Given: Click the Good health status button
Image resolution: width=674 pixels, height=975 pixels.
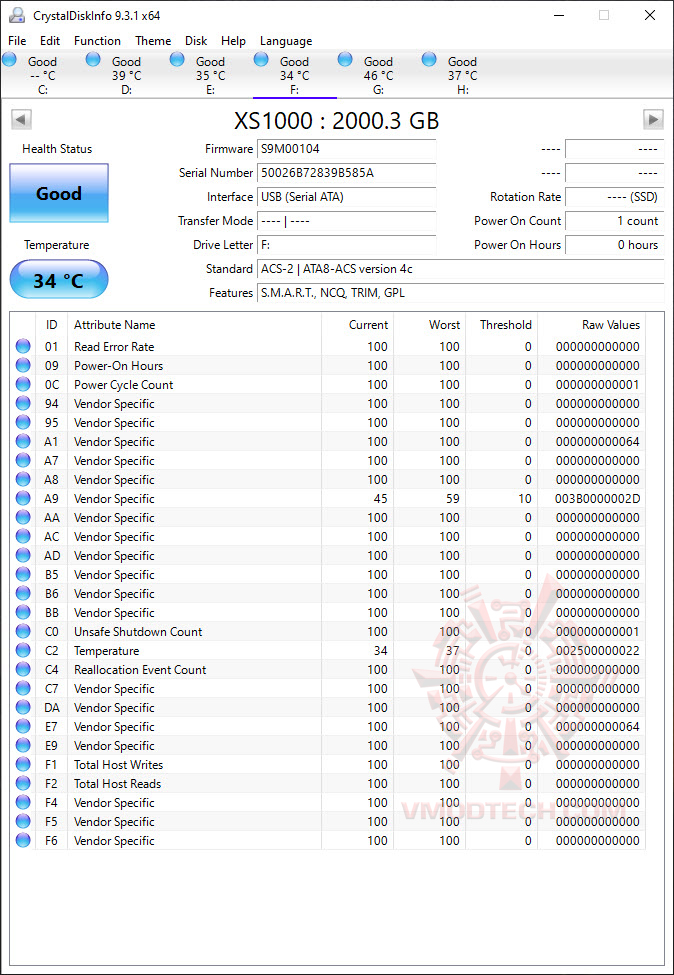Looking at the screenshot, I should [x=59, y=193].
